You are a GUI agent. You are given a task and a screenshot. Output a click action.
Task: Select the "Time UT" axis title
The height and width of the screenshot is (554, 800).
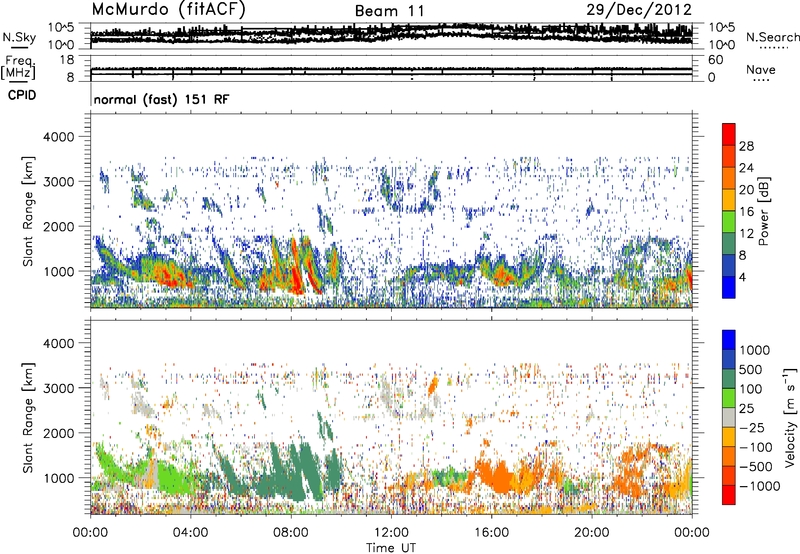point(391,548)
